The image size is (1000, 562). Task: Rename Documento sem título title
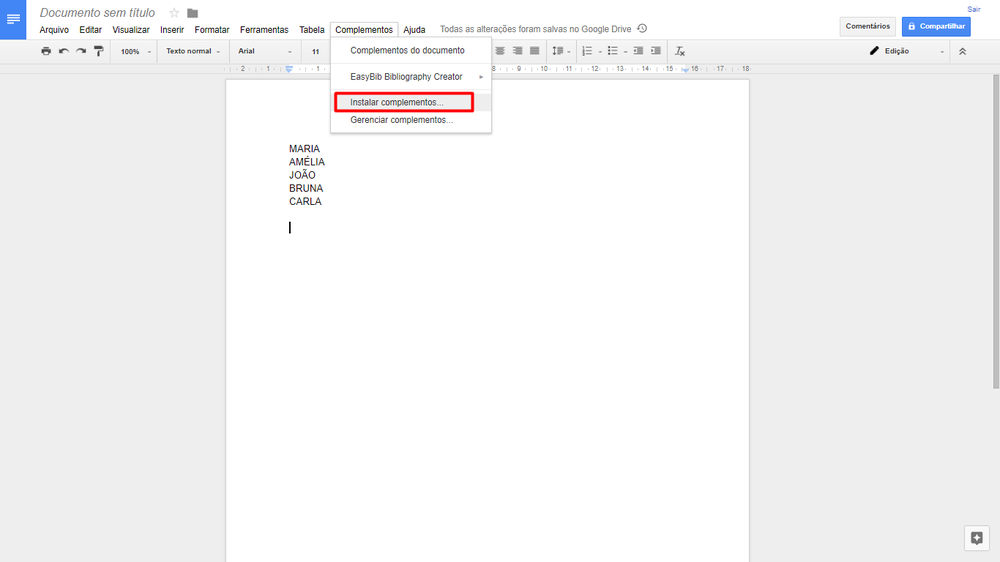97,13
